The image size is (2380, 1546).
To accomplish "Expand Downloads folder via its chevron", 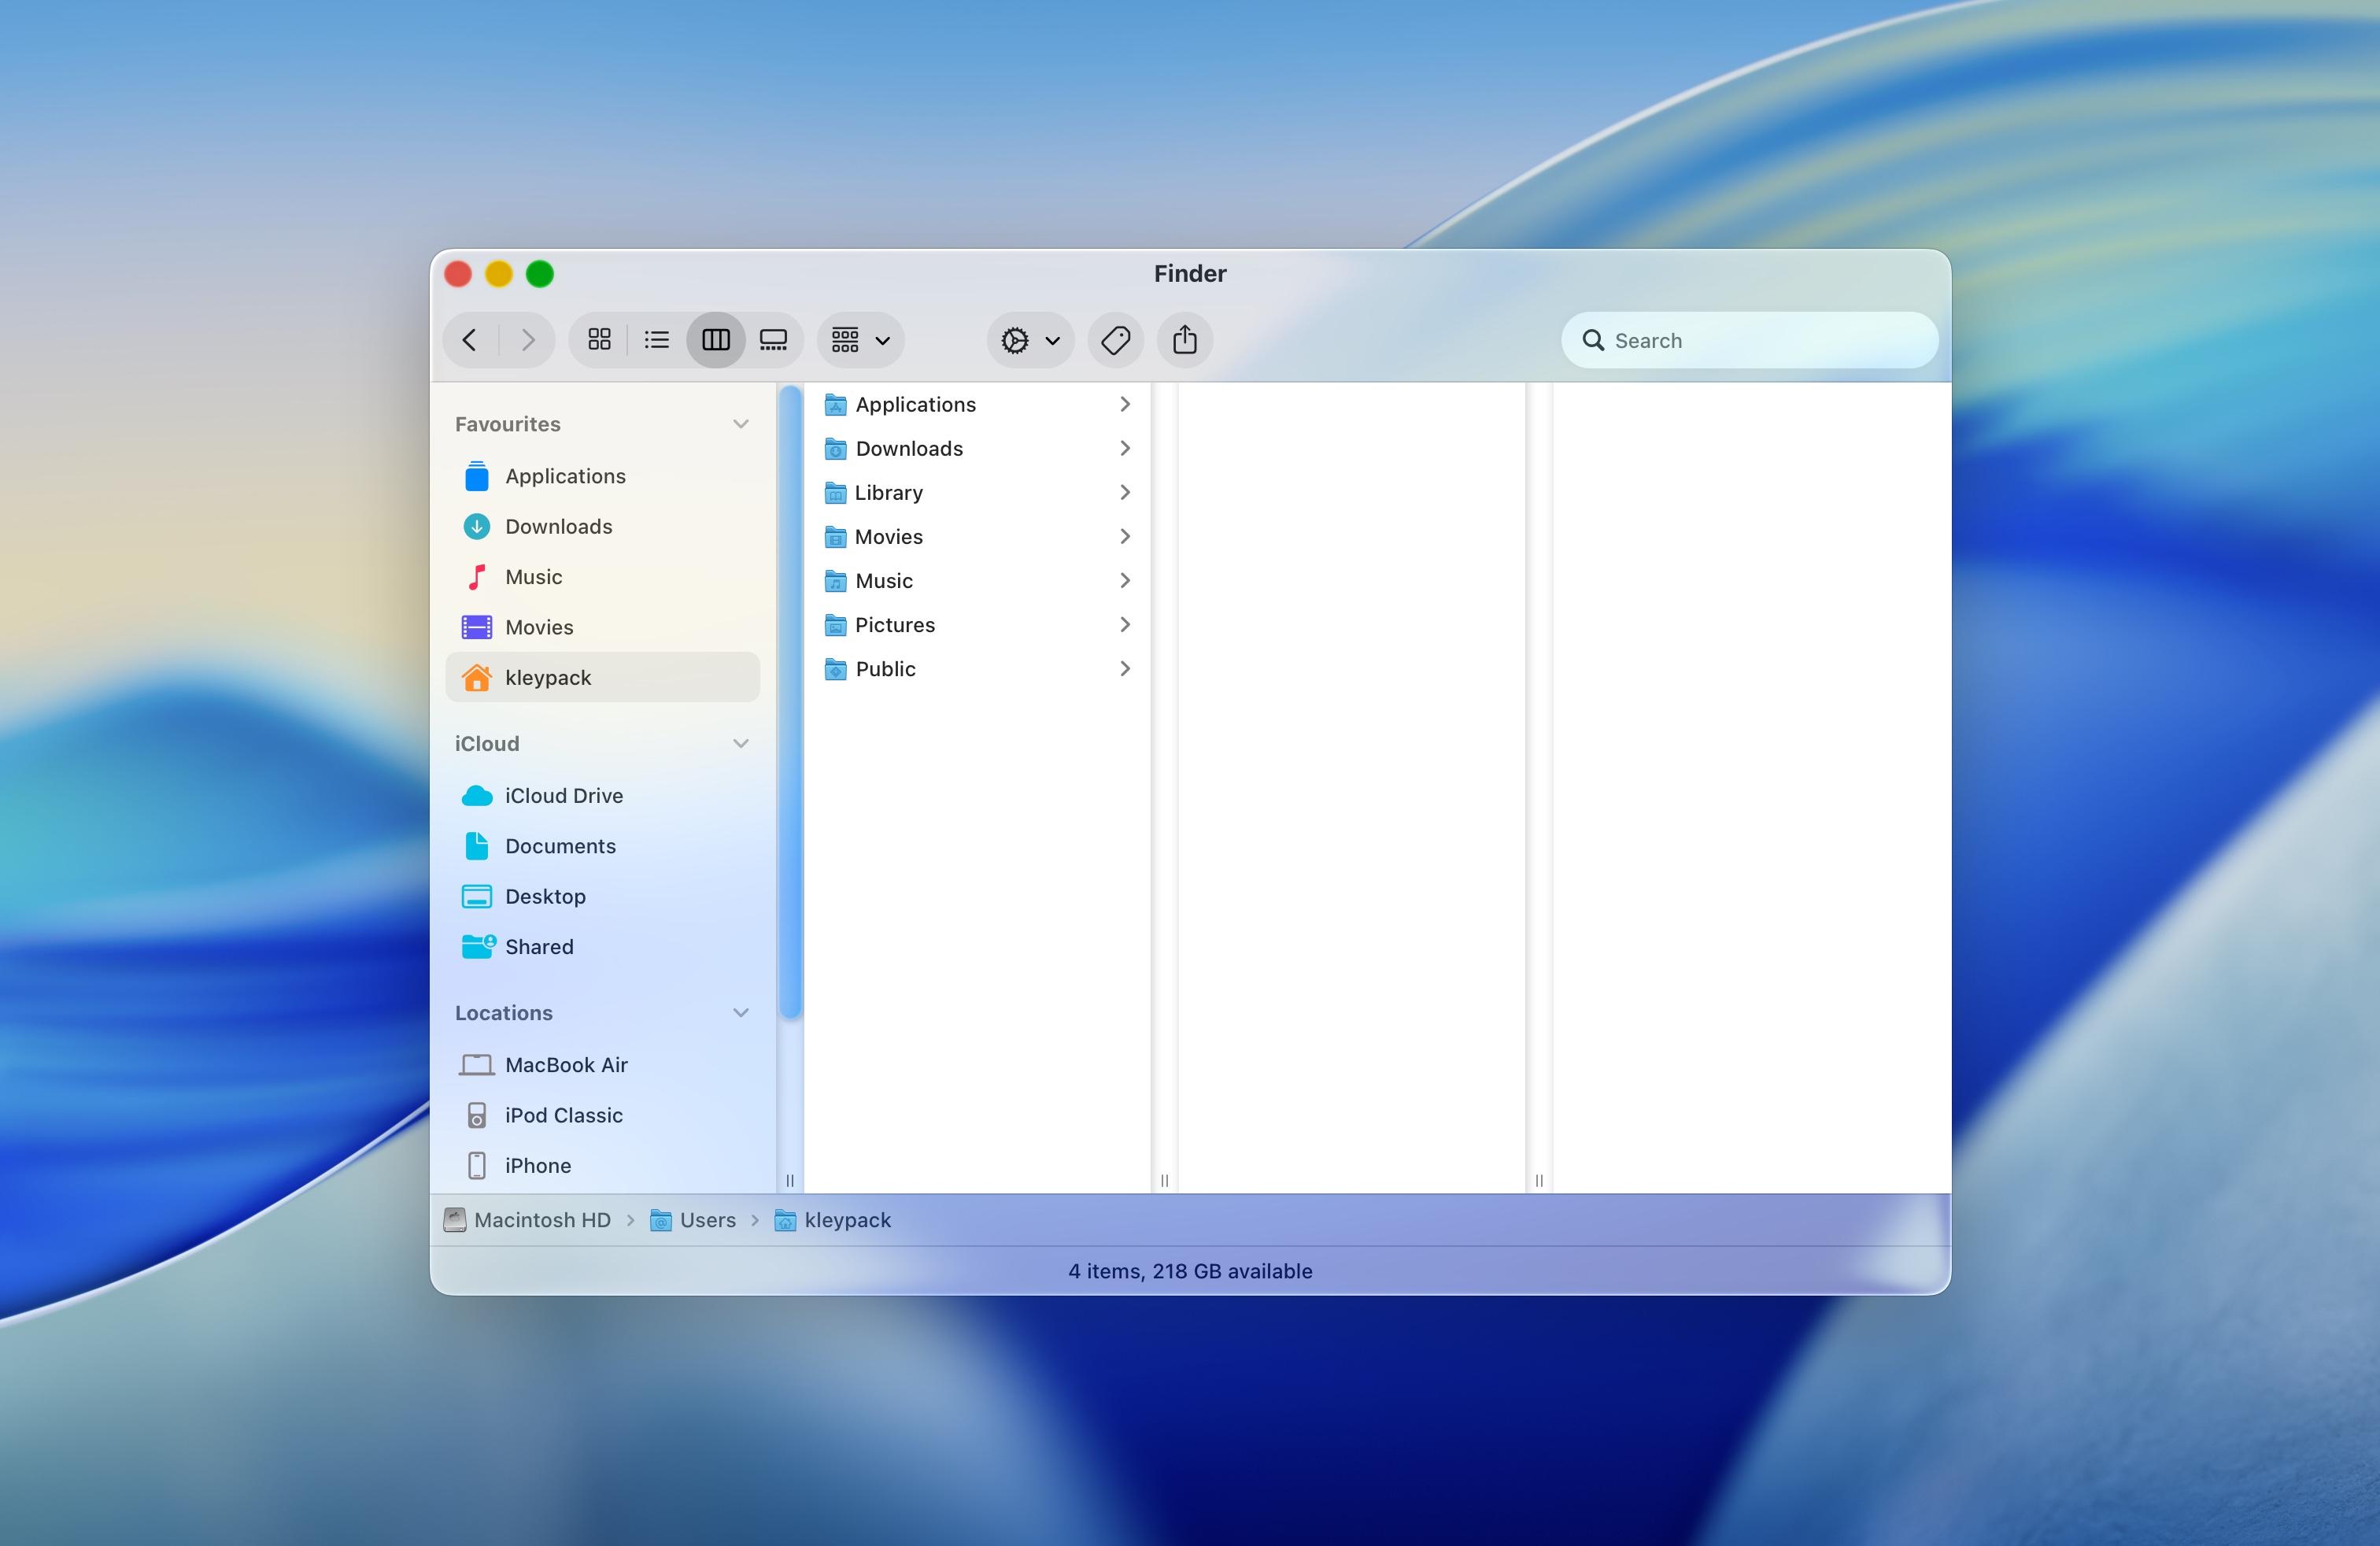I will point(1125,448).
